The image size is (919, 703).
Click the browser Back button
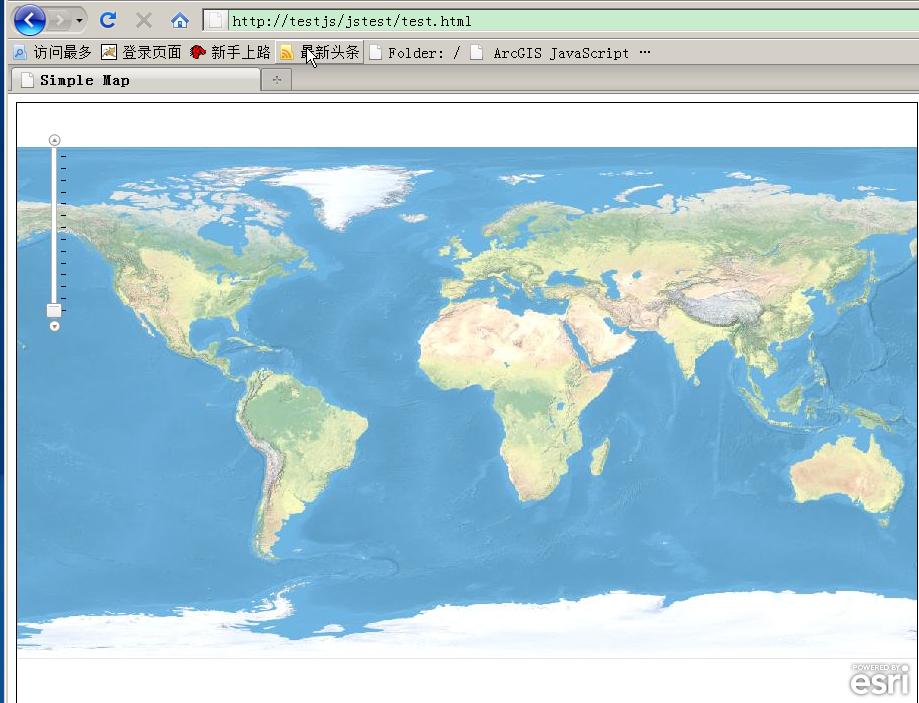tap(29, 19)
